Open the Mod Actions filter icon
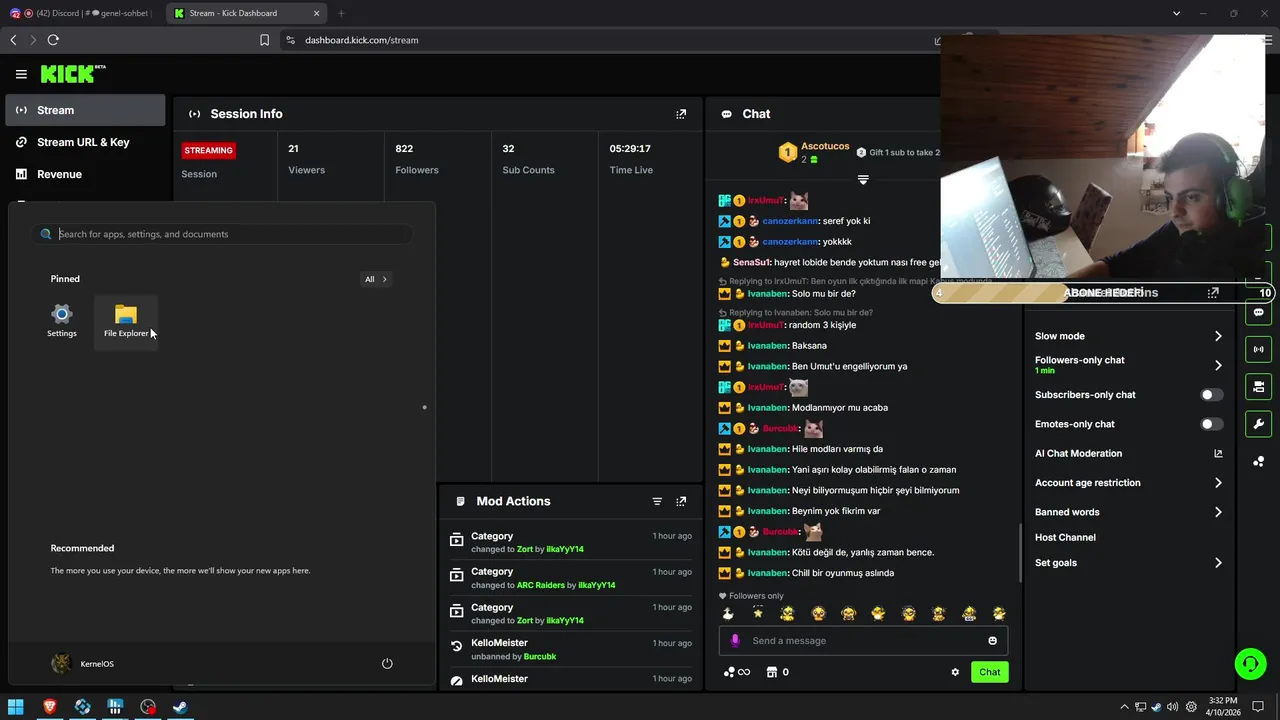Viewport: 1280px width, 720px height. (657, 501)
